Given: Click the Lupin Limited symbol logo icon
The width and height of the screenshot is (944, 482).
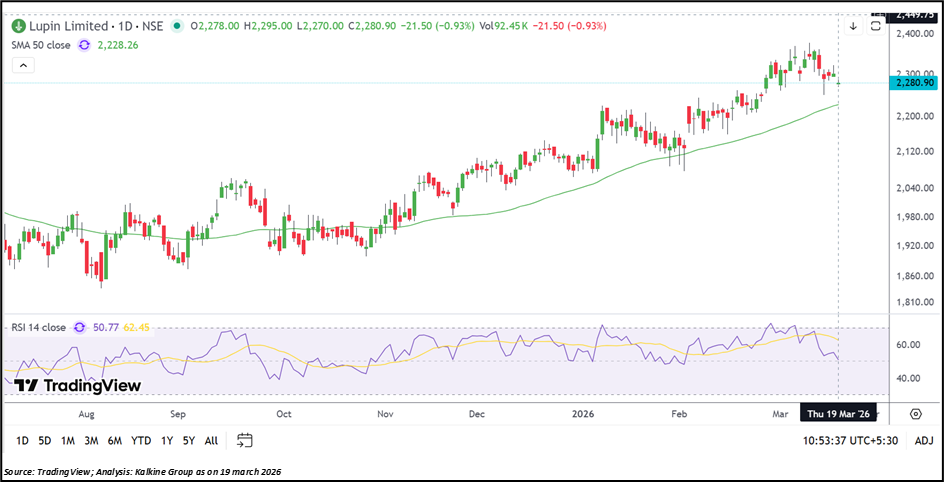Looking at the screenshot, I should [x=18, y=26].
